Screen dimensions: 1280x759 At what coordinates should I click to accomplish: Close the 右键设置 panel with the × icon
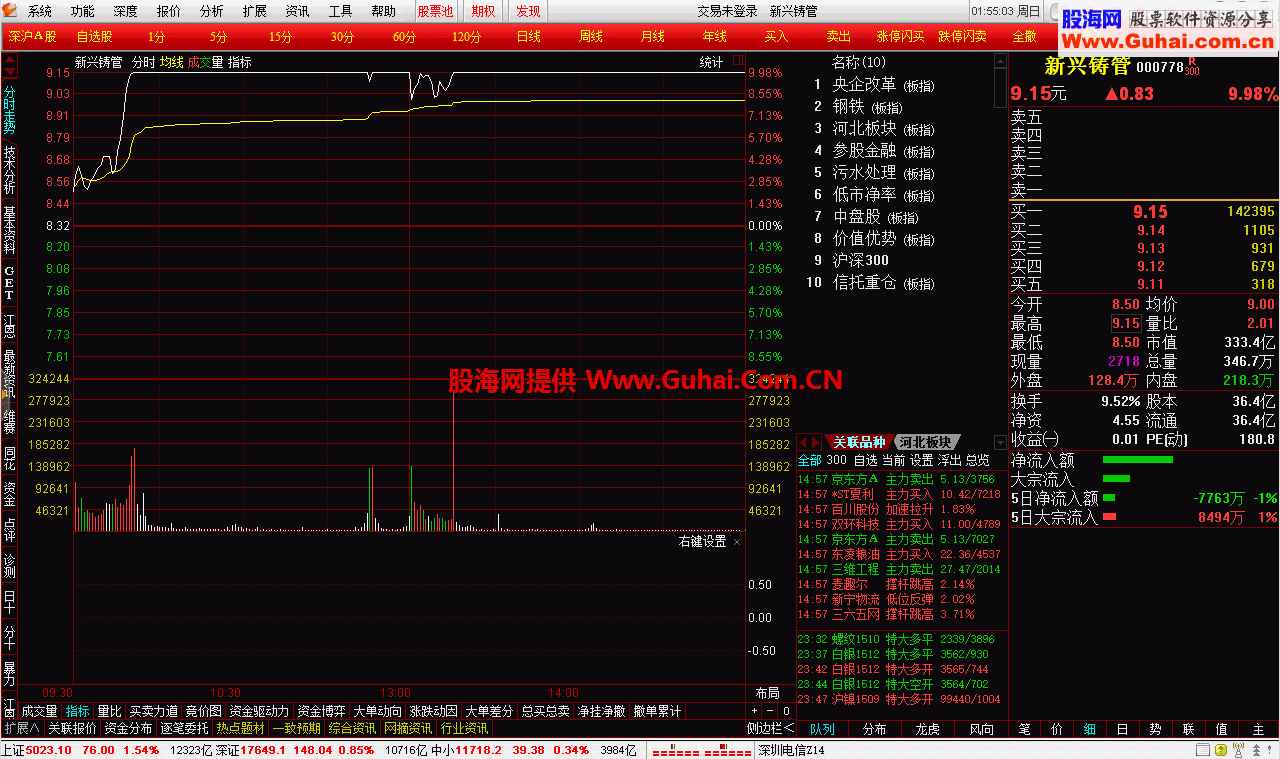tap(737, 542)
